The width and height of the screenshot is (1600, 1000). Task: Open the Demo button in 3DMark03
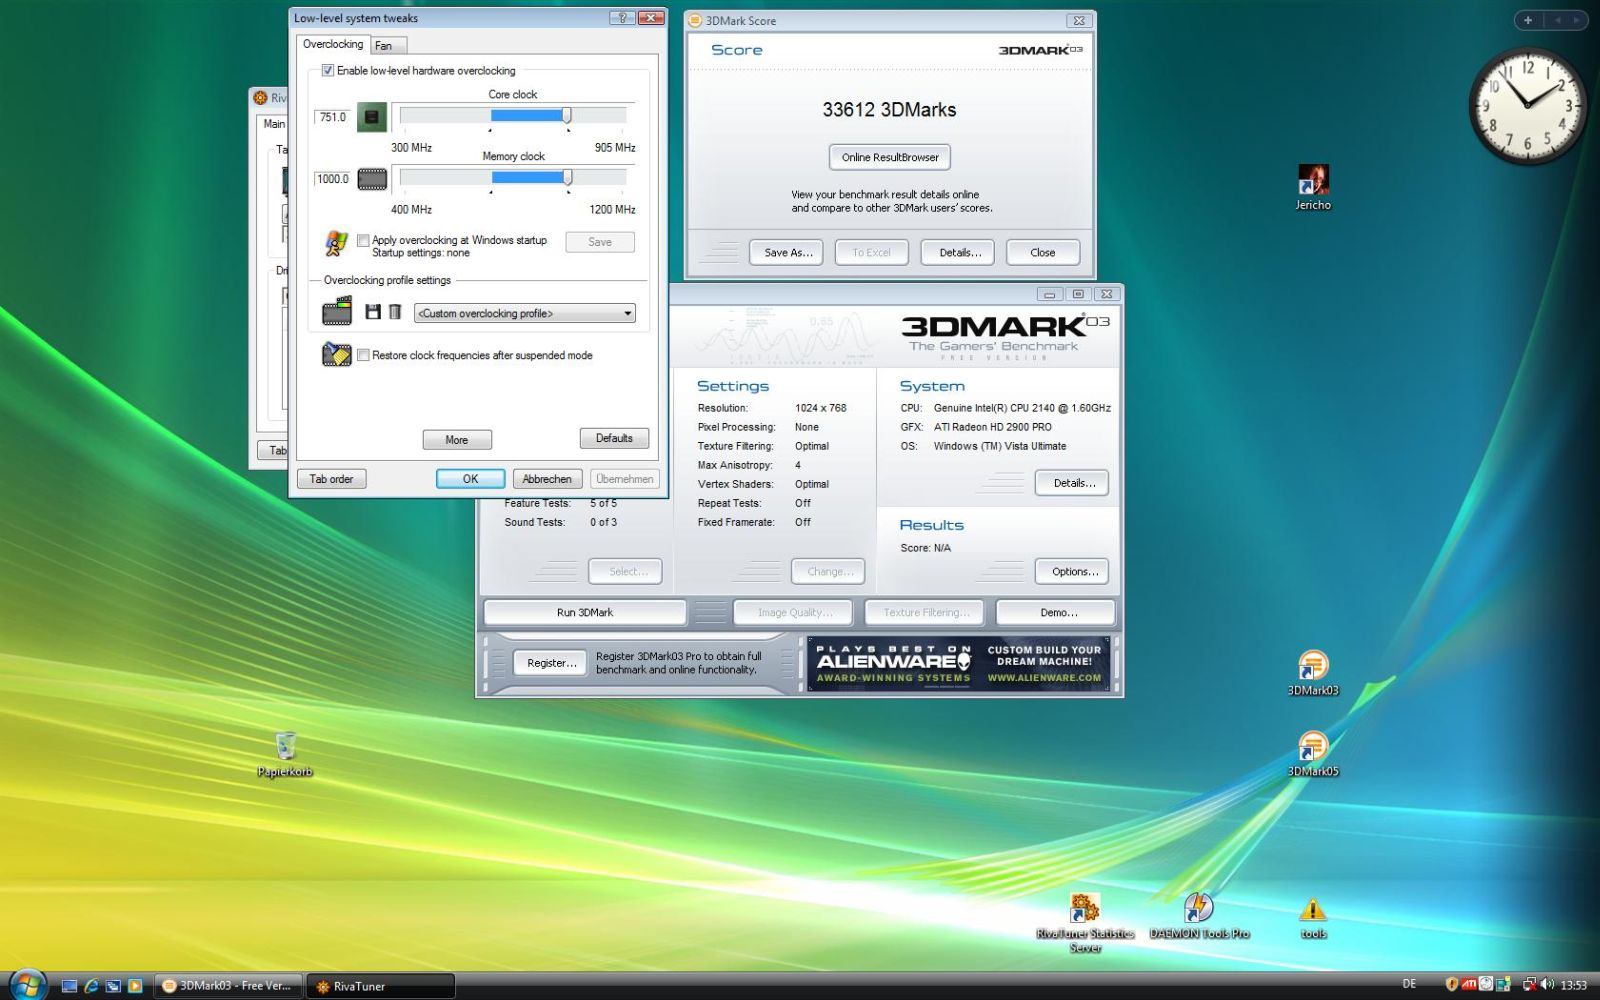pyautogui.click(x=1058, y=612)
